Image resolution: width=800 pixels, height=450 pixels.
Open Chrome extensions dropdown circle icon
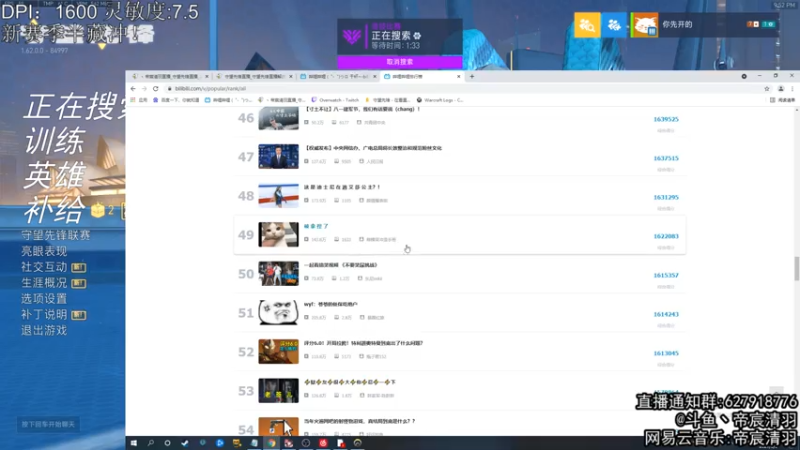coord(744,77)
